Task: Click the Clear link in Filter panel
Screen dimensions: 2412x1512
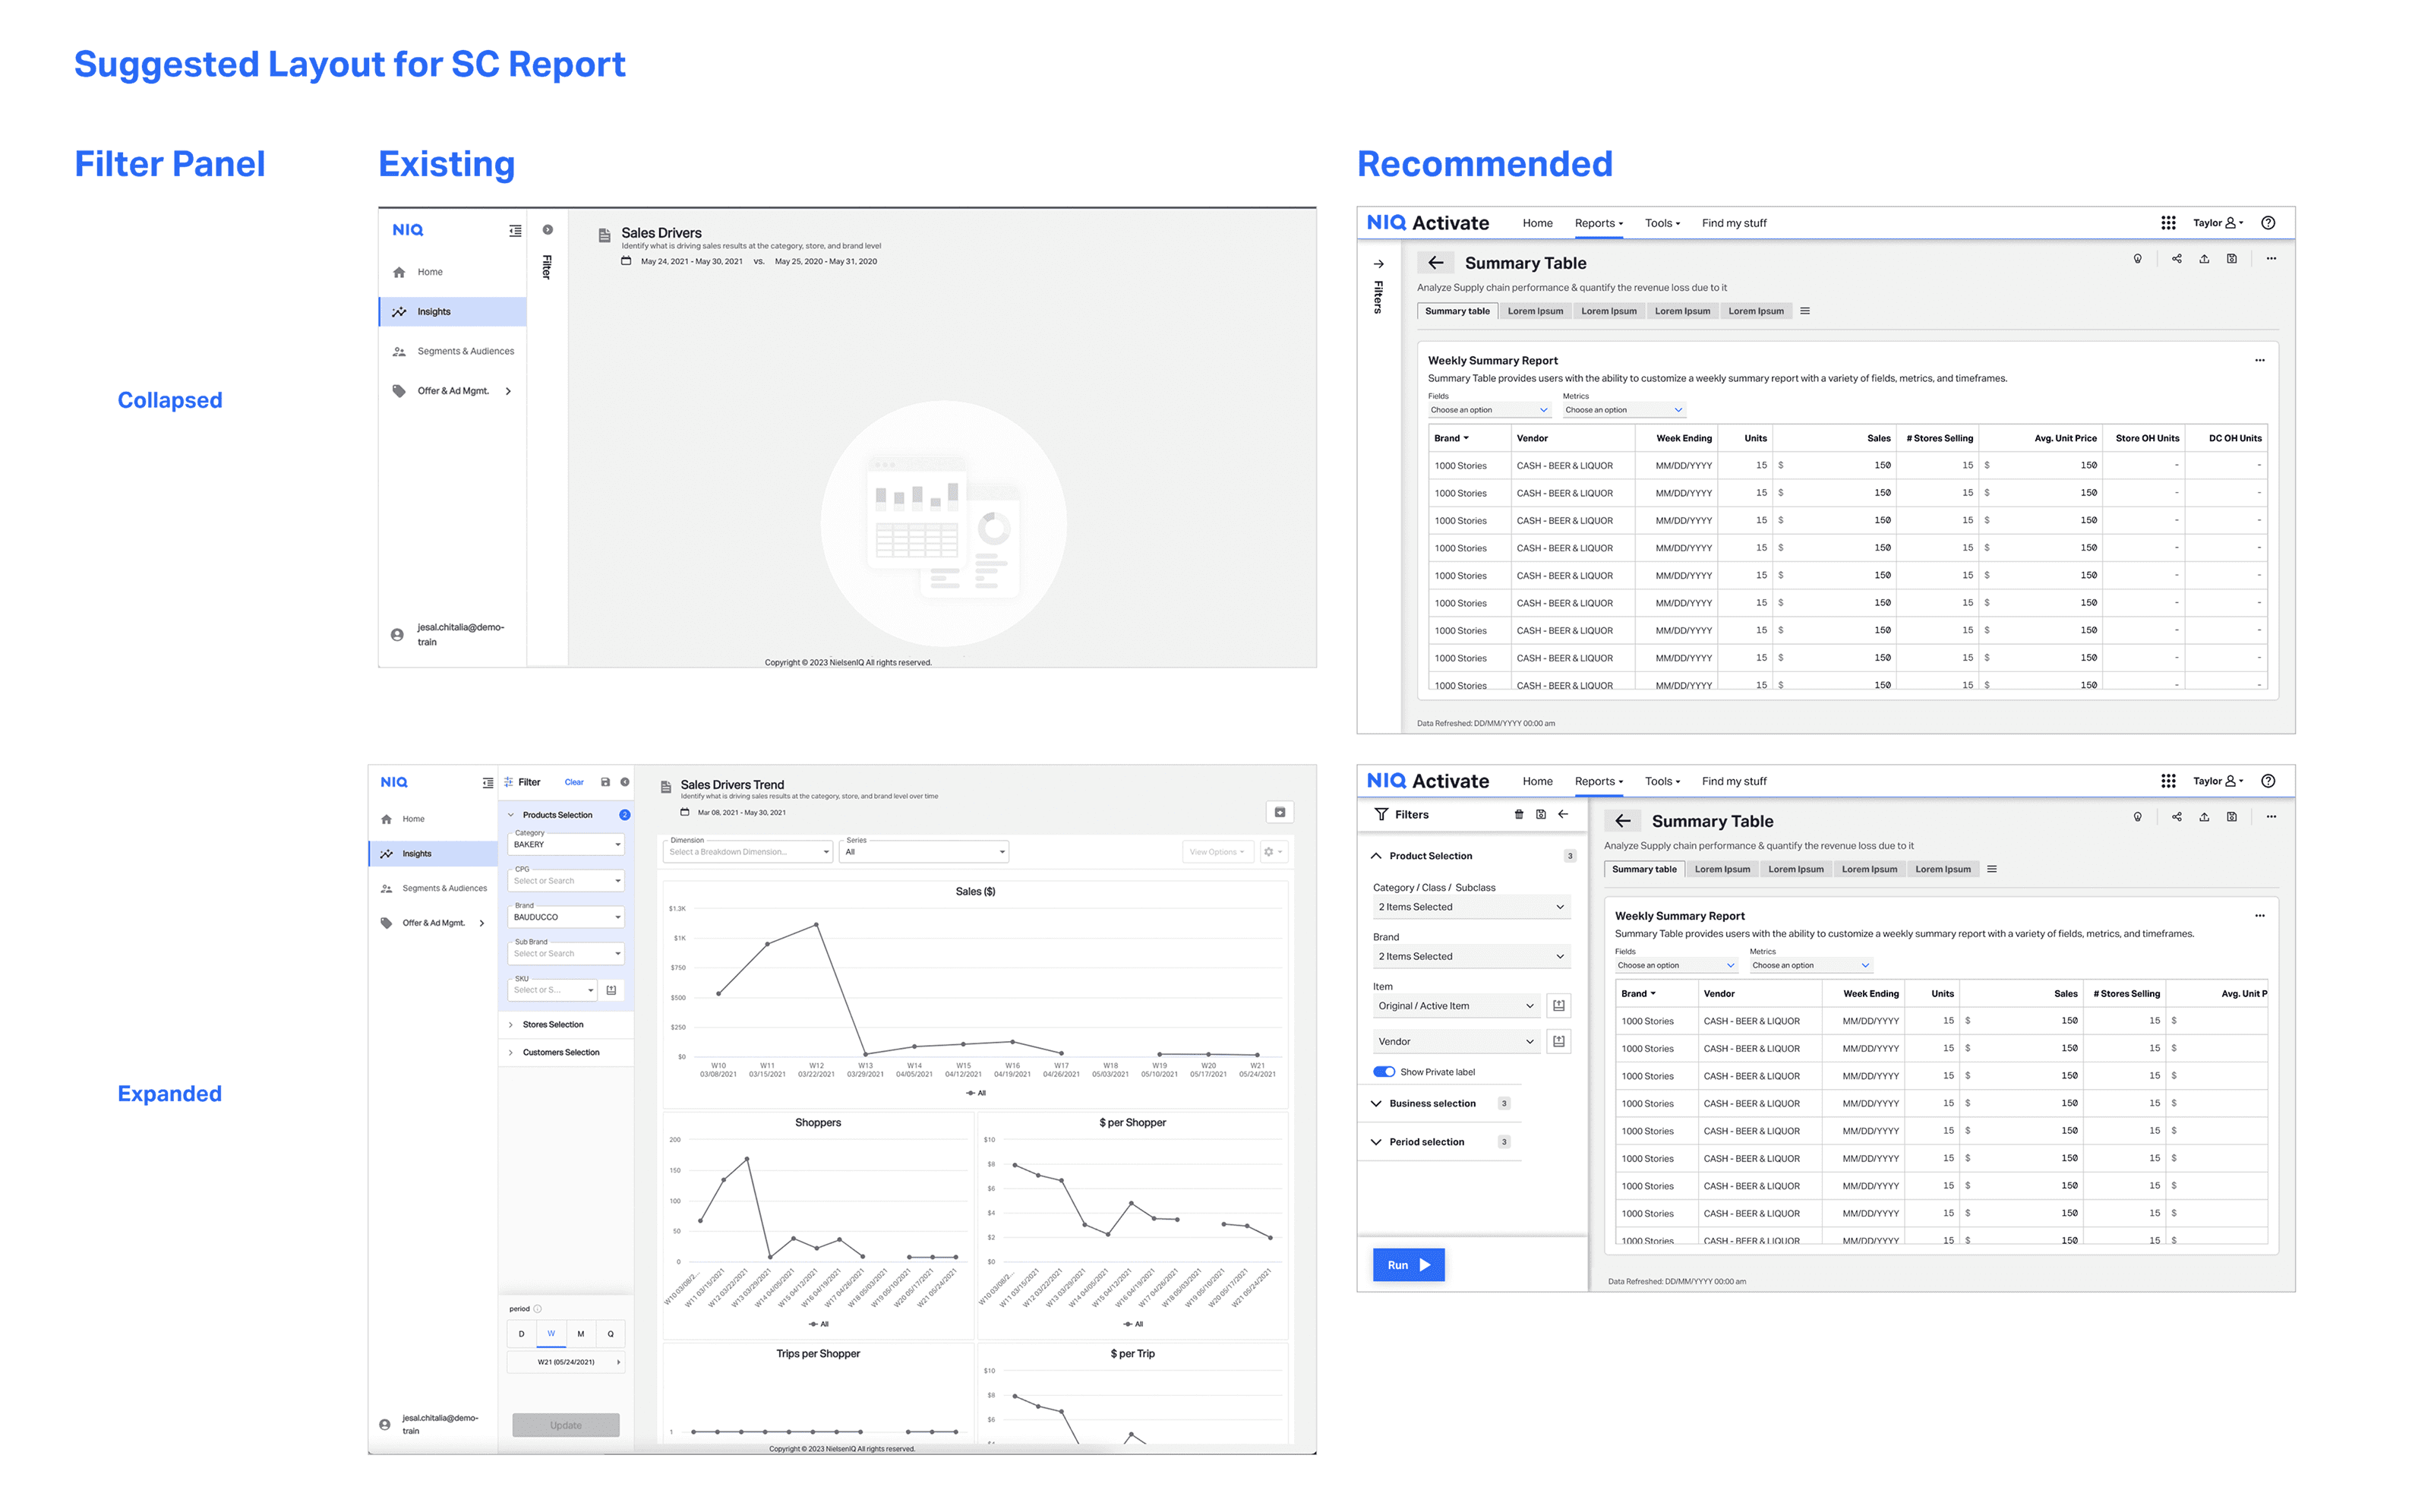Action: [x=574, y=782]
